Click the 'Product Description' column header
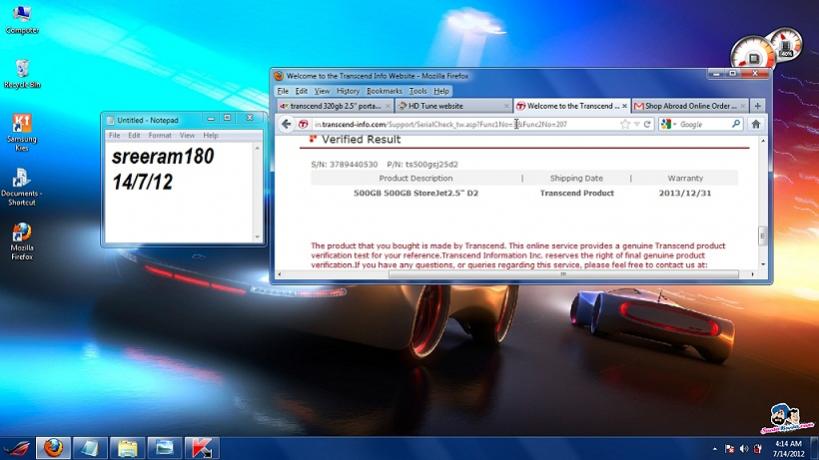Image resolution: width=819 pixels, height=460 pixels. point(416,179)
